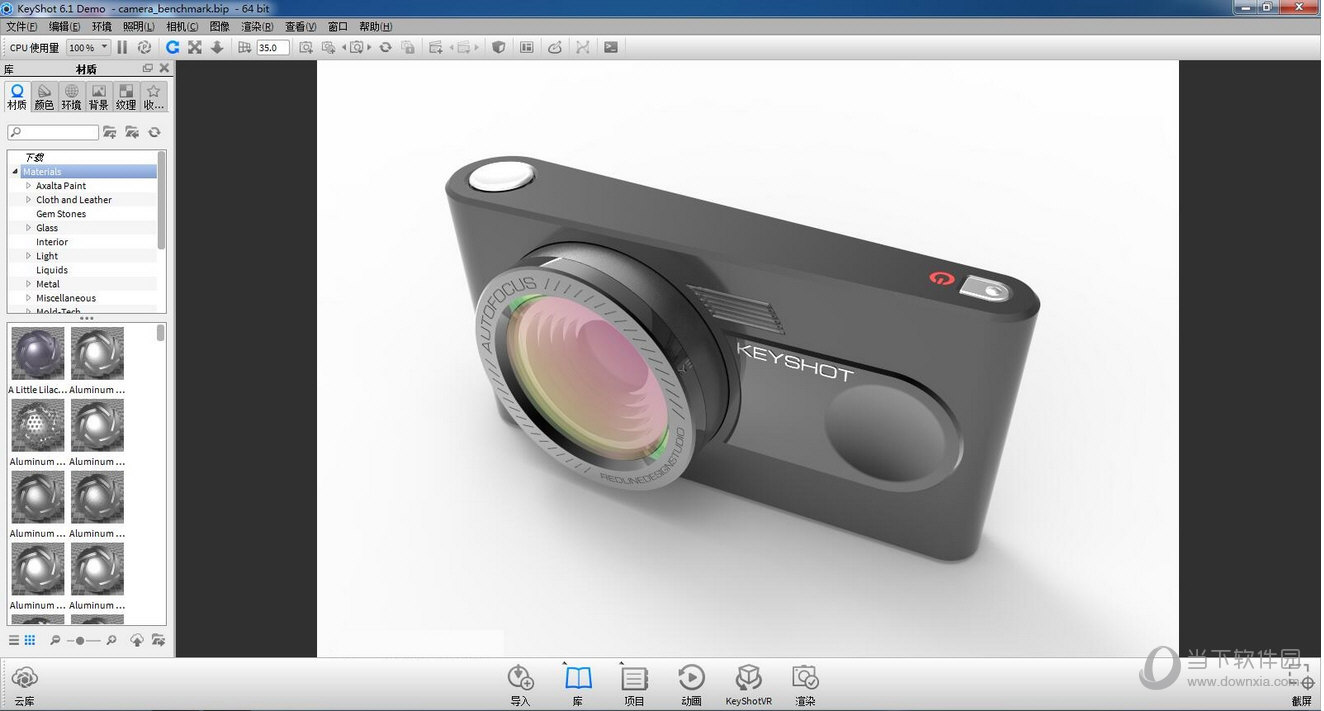The width and height of the screenshot is (1324, 711).
Task: Click inside the material search field
Action: (52, 131)
